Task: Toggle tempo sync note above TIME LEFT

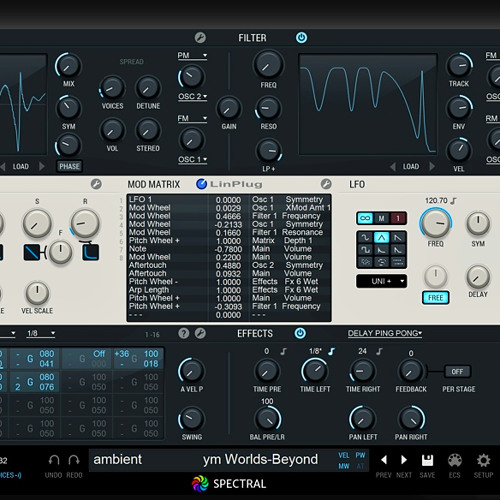Action: (x=331, y=351)
